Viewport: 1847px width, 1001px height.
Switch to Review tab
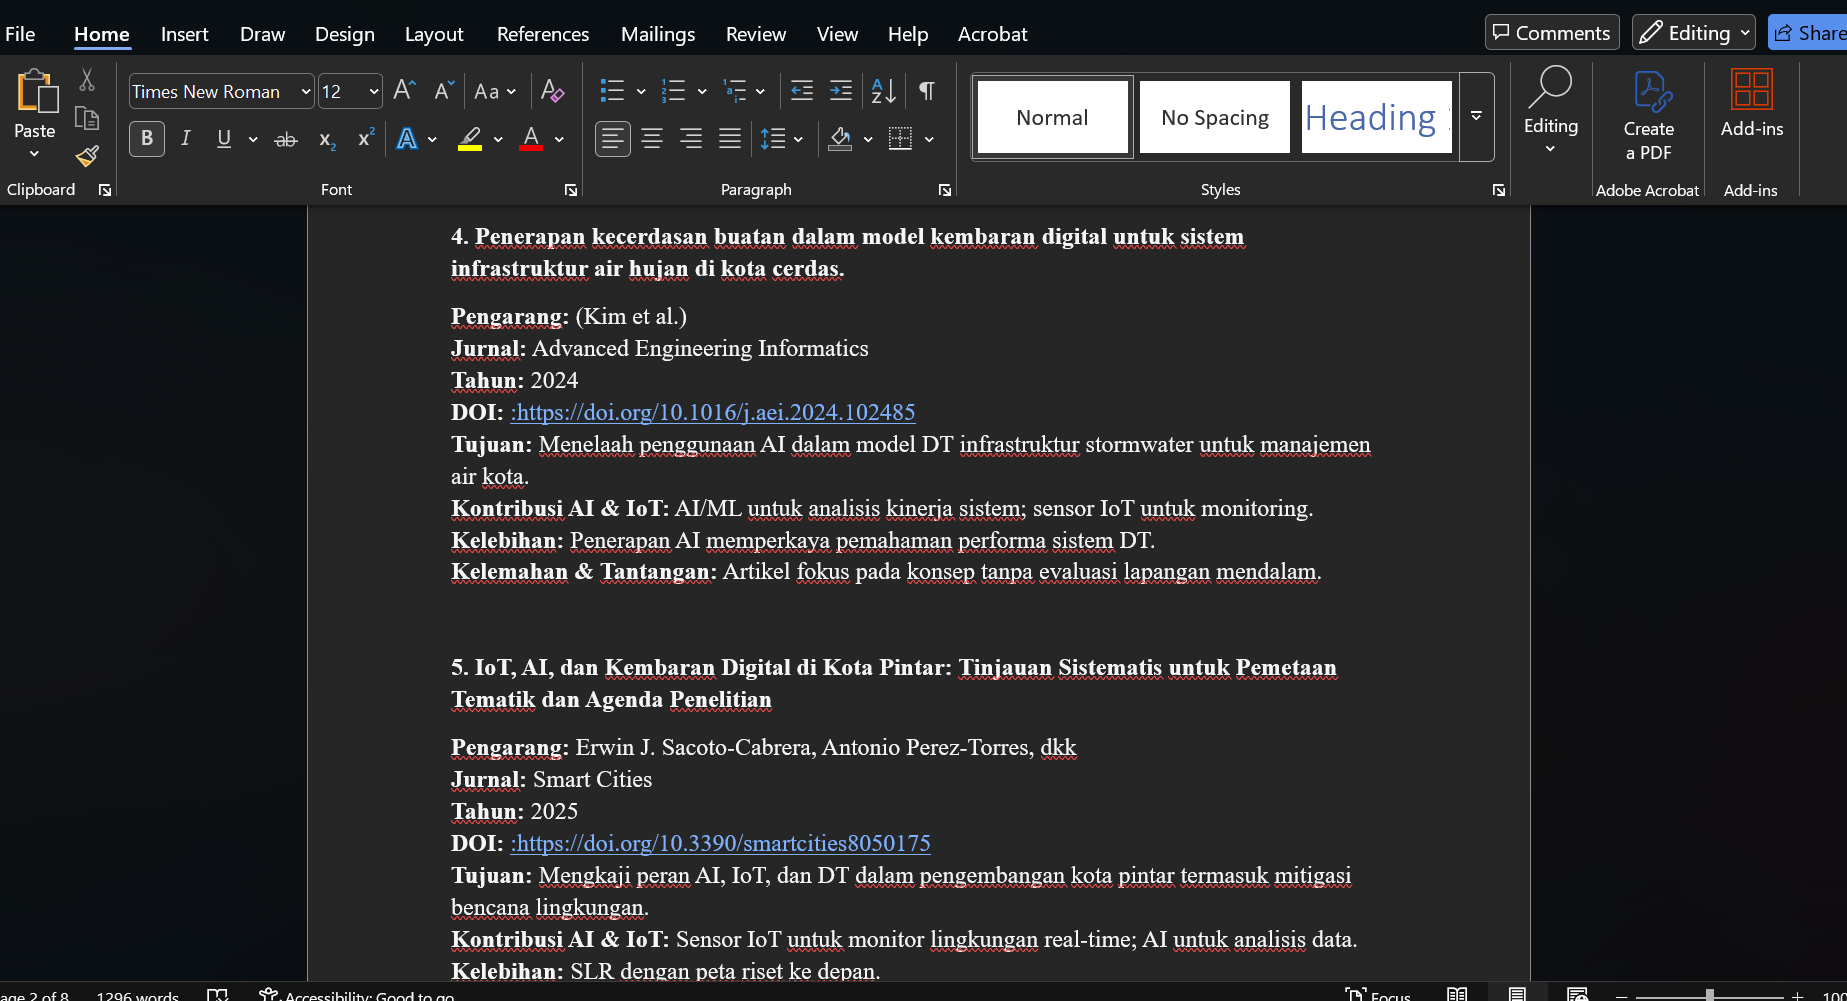tap(756, 34)
